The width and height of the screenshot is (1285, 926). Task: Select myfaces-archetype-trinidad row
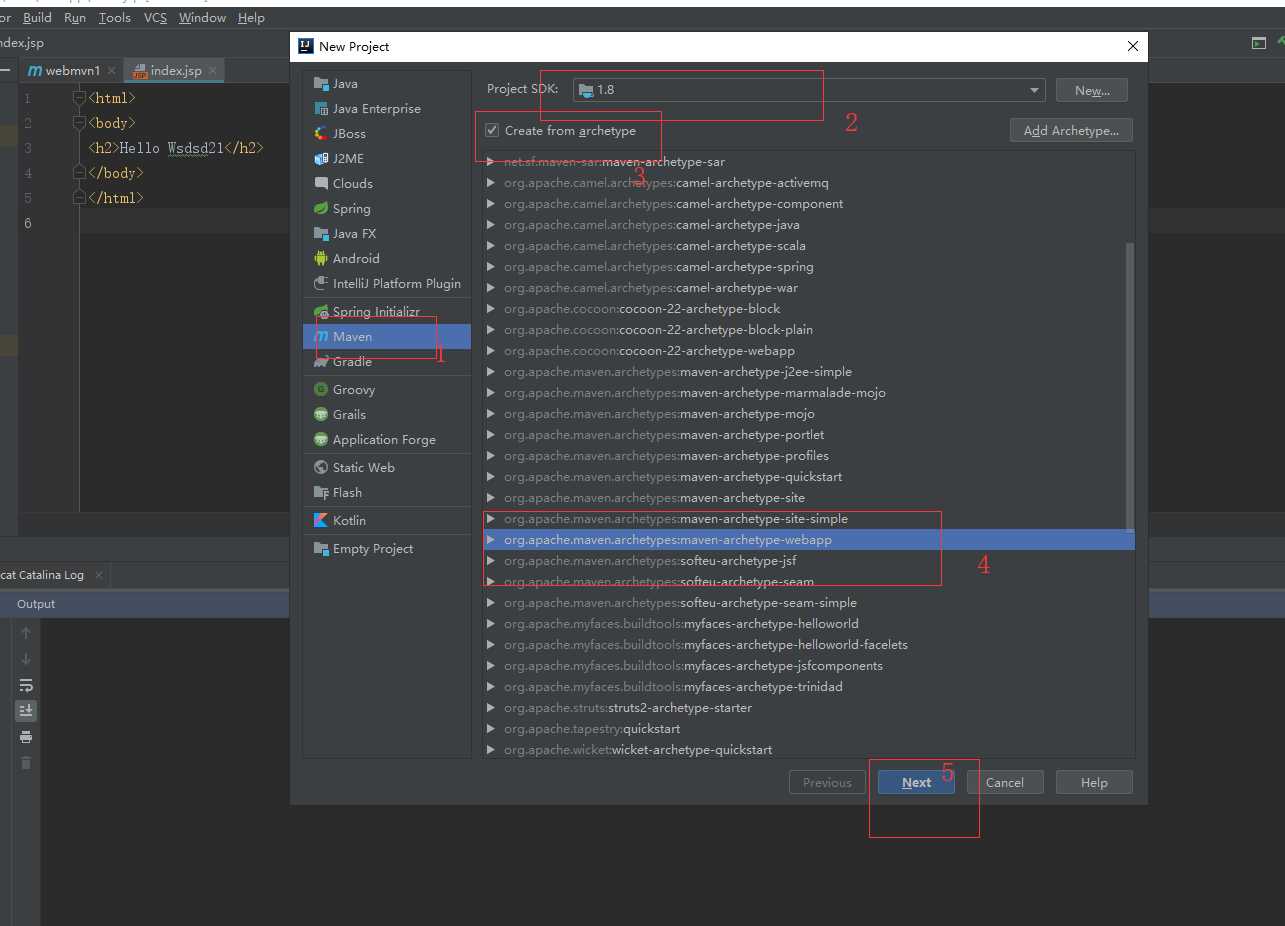[x=809, y=687]
